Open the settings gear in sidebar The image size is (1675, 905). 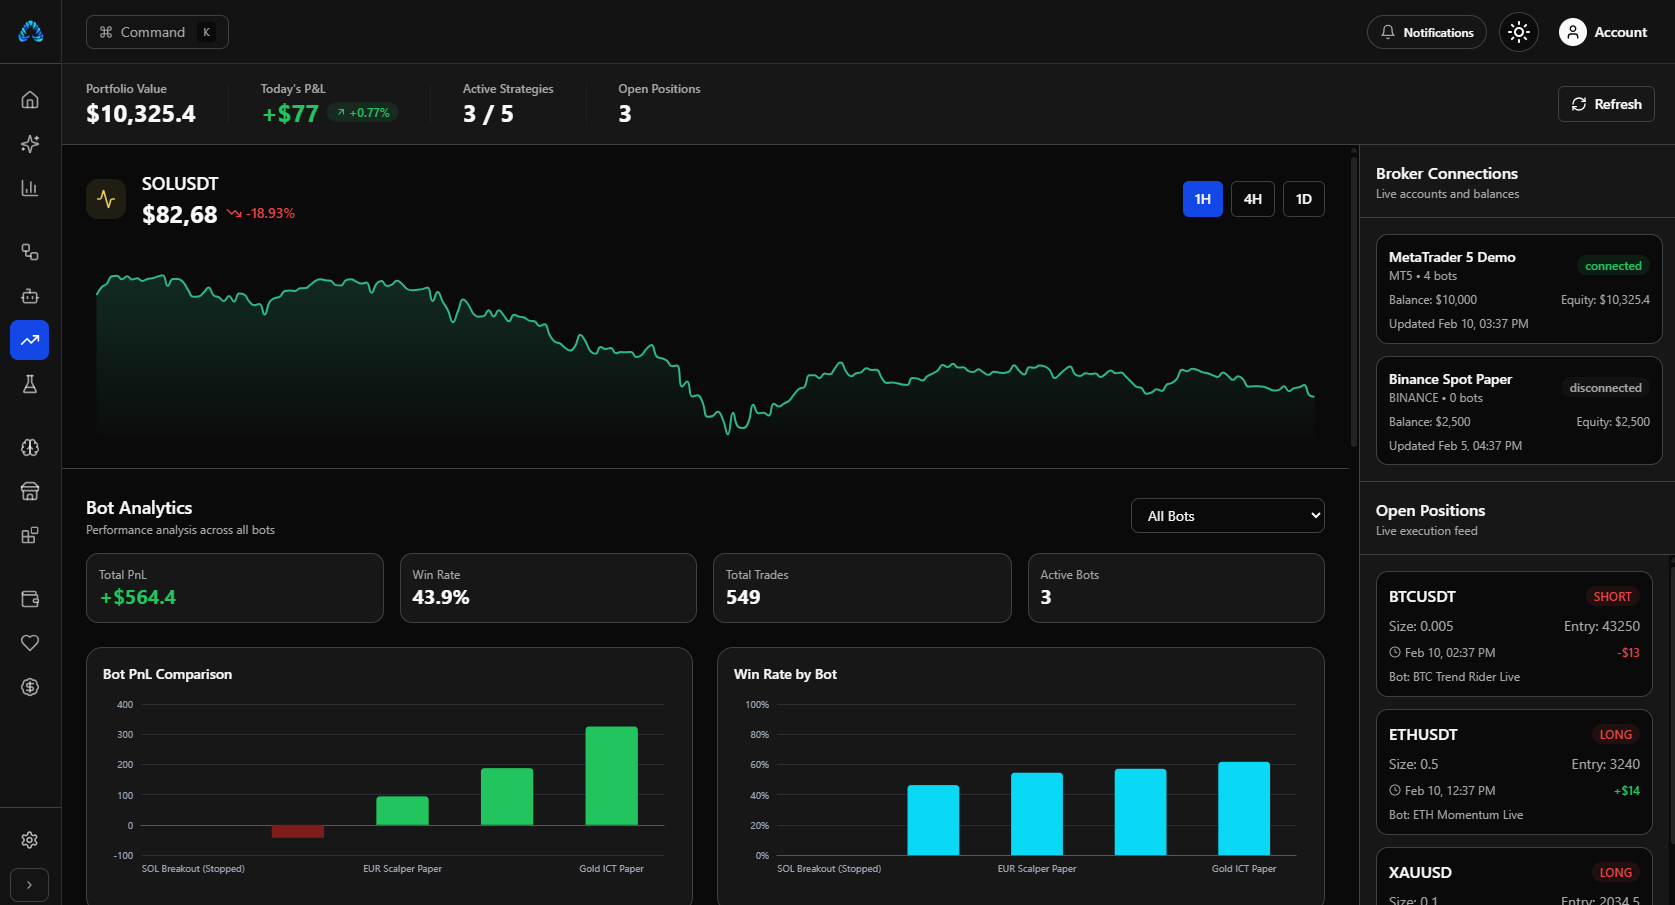click(30, 840)
